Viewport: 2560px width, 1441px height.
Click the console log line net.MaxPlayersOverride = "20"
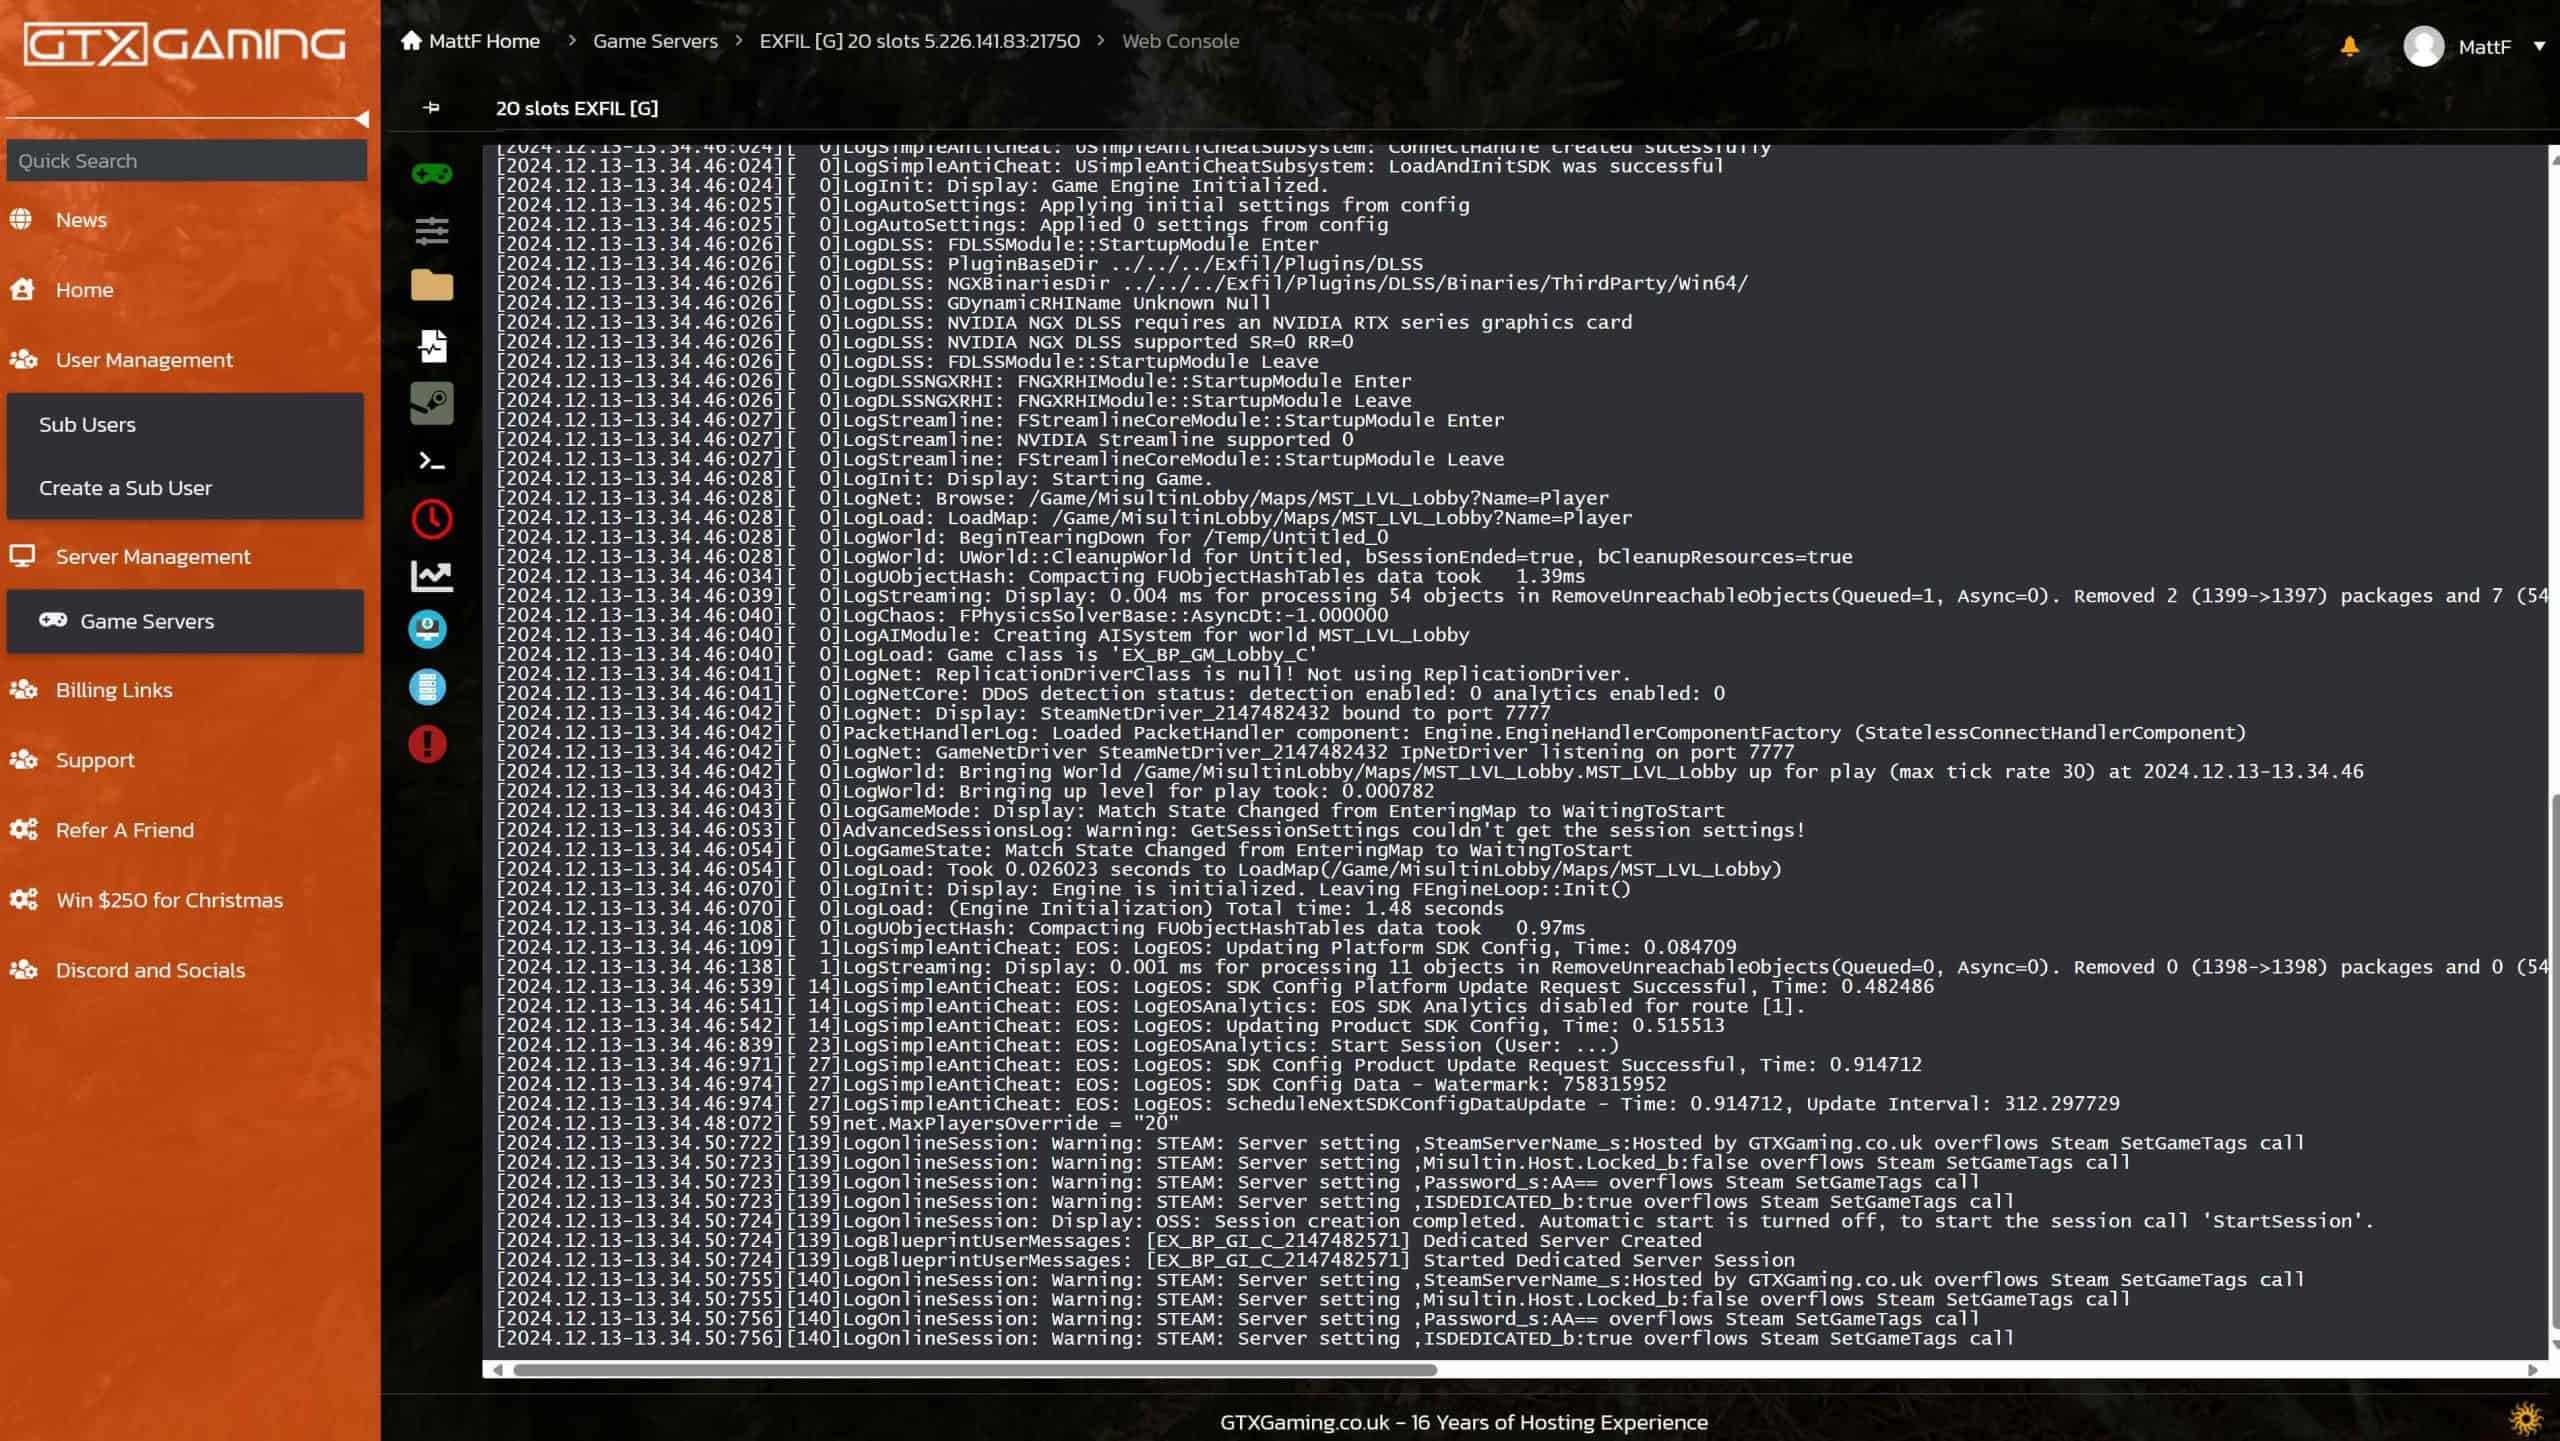pos(837,1124)
